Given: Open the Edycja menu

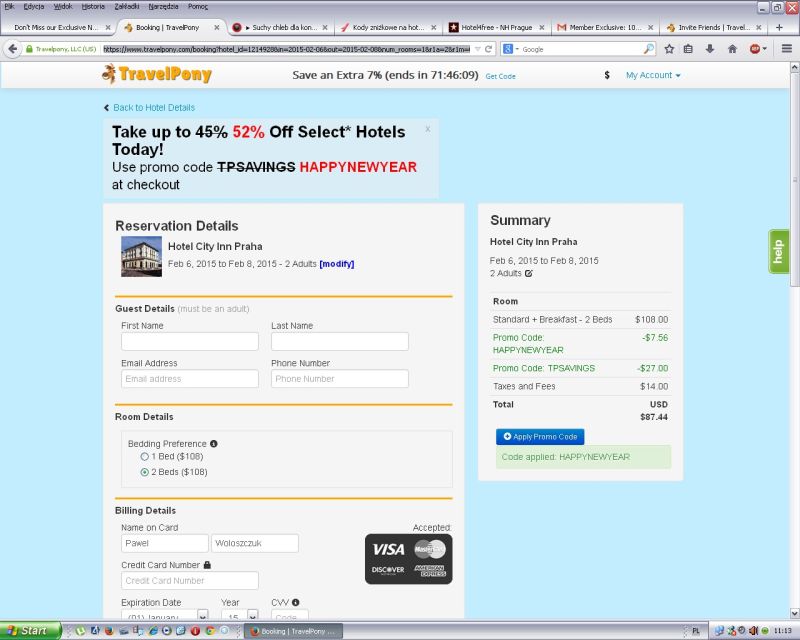Looking at the screenshot, I should tap(34, 7).
